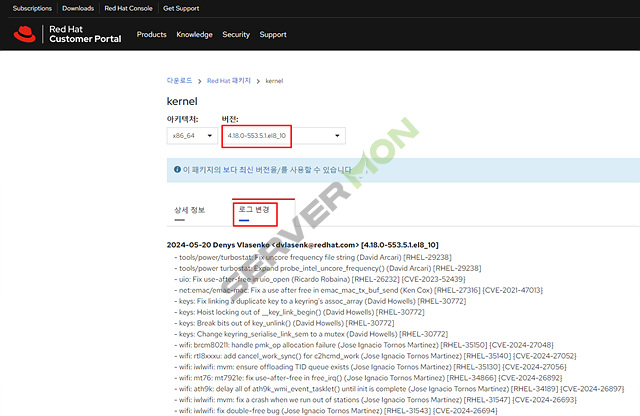Open the Subscriptions link in top bar
This screenshot has height=416, width=640.
32,8
